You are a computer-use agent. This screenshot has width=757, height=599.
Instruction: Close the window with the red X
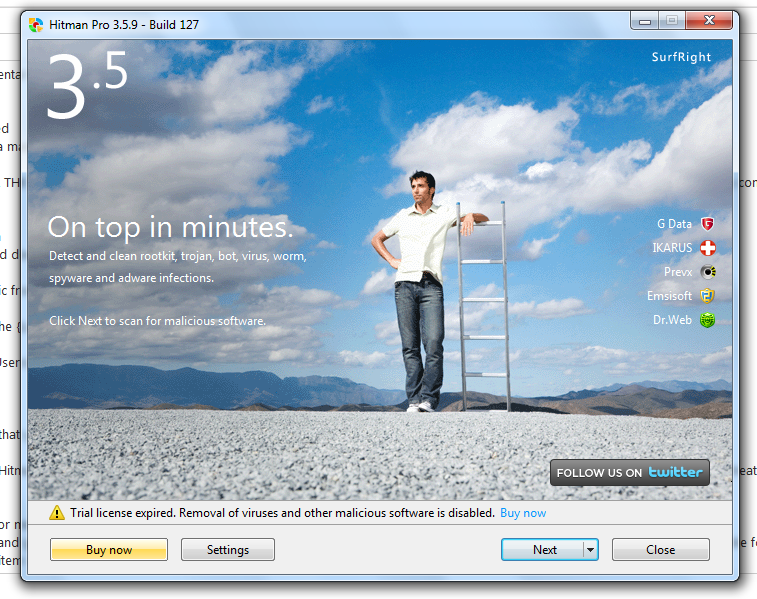[x=709, y=21]
